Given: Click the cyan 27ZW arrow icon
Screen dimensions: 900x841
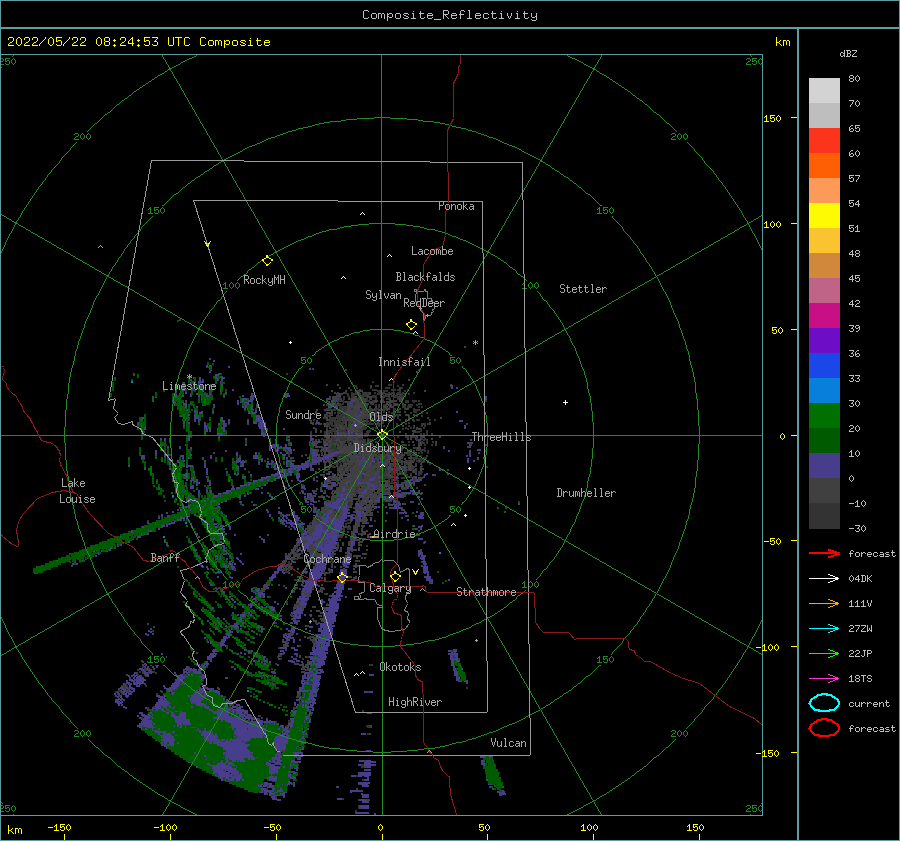Looking at the screenshot, I should [824, 629].
